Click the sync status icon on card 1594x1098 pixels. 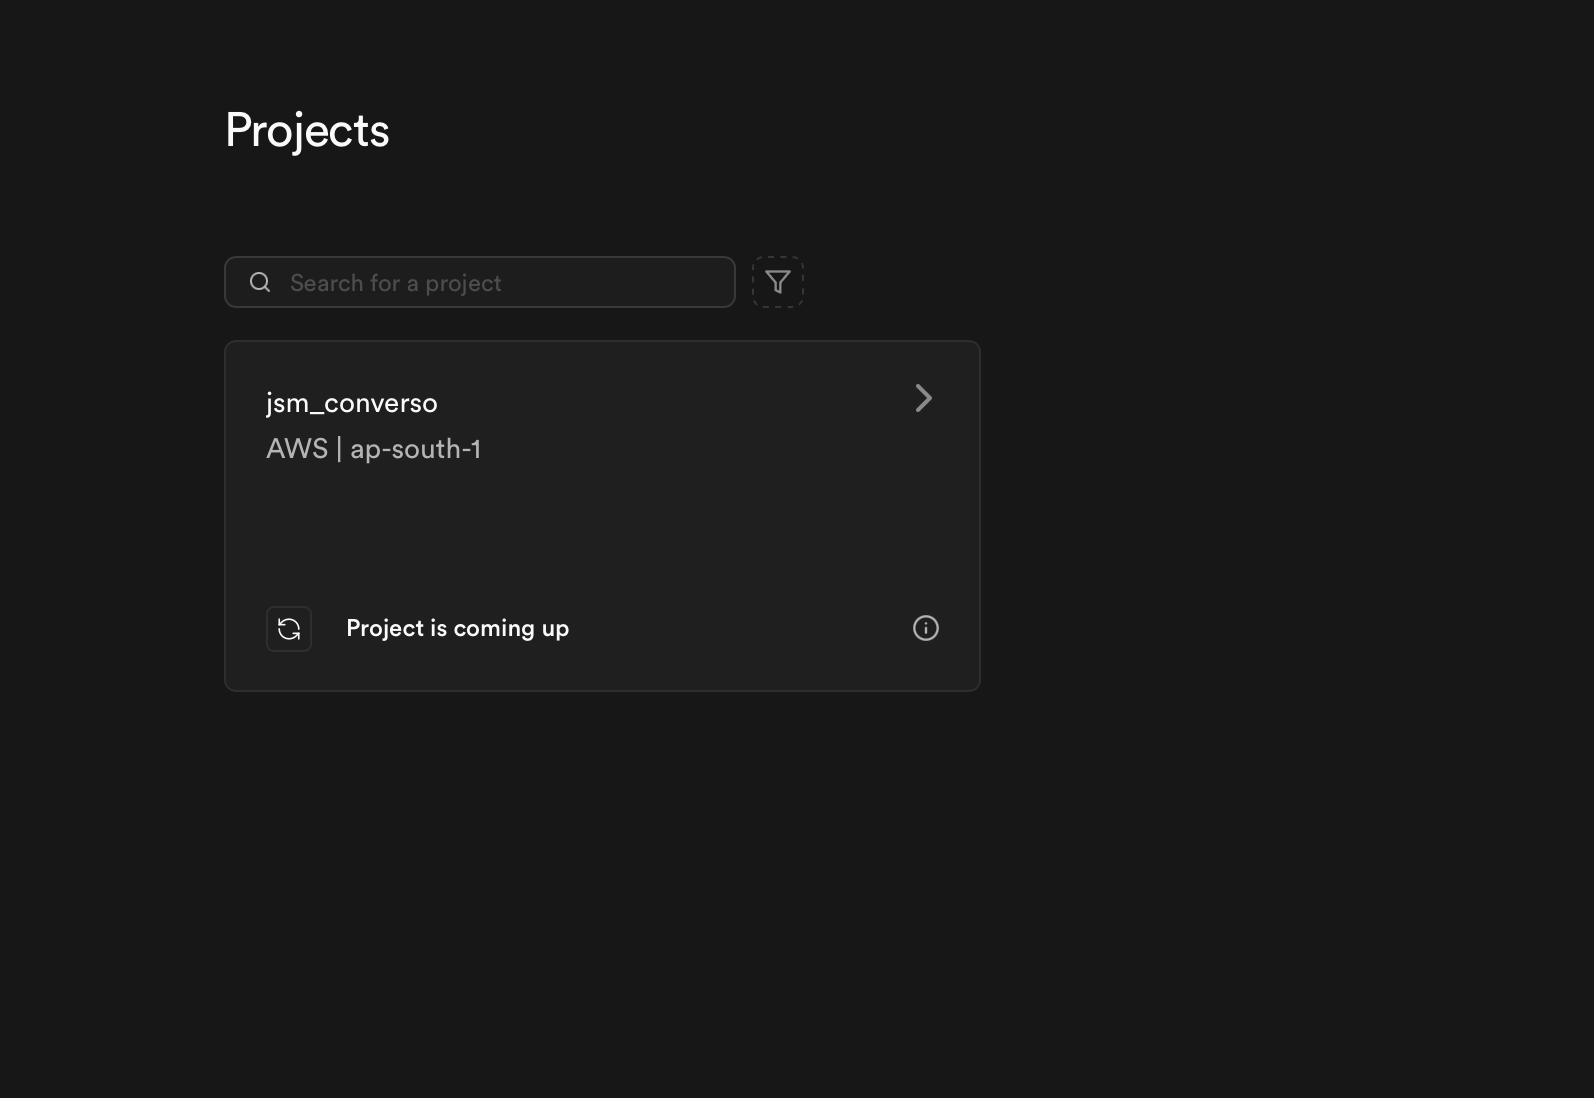point(289,629)
